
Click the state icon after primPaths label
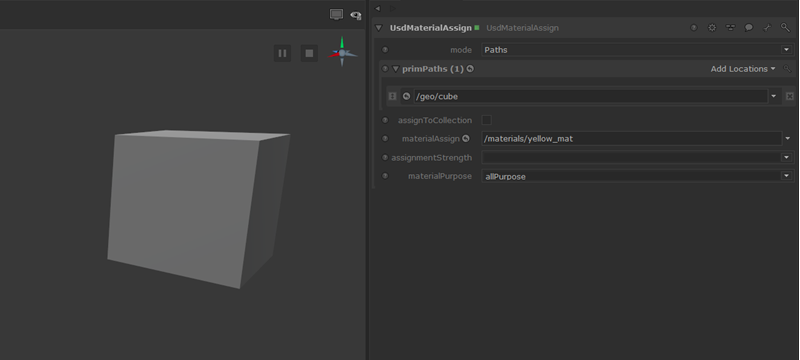[x=470, y=68]
